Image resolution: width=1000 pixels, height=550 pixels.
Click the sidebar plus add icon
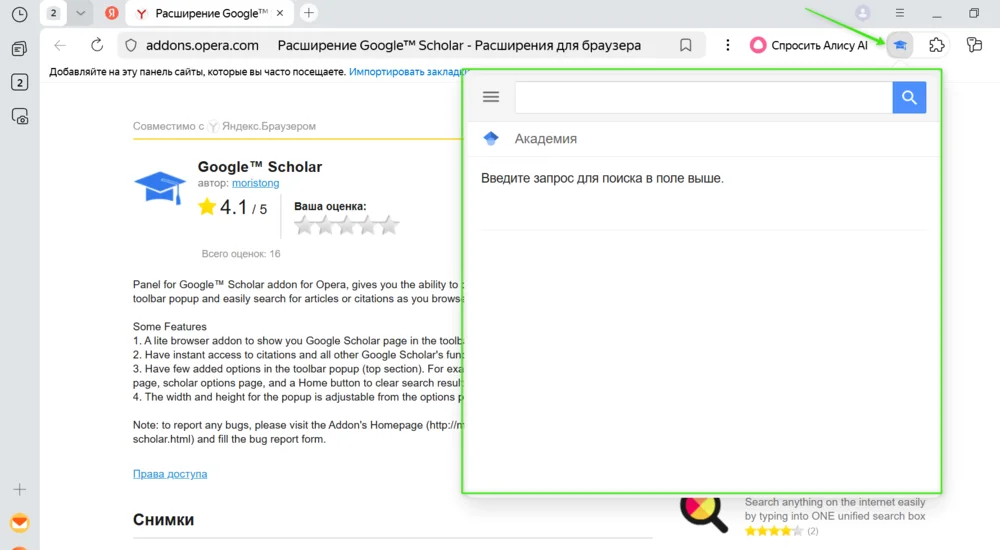20,489
